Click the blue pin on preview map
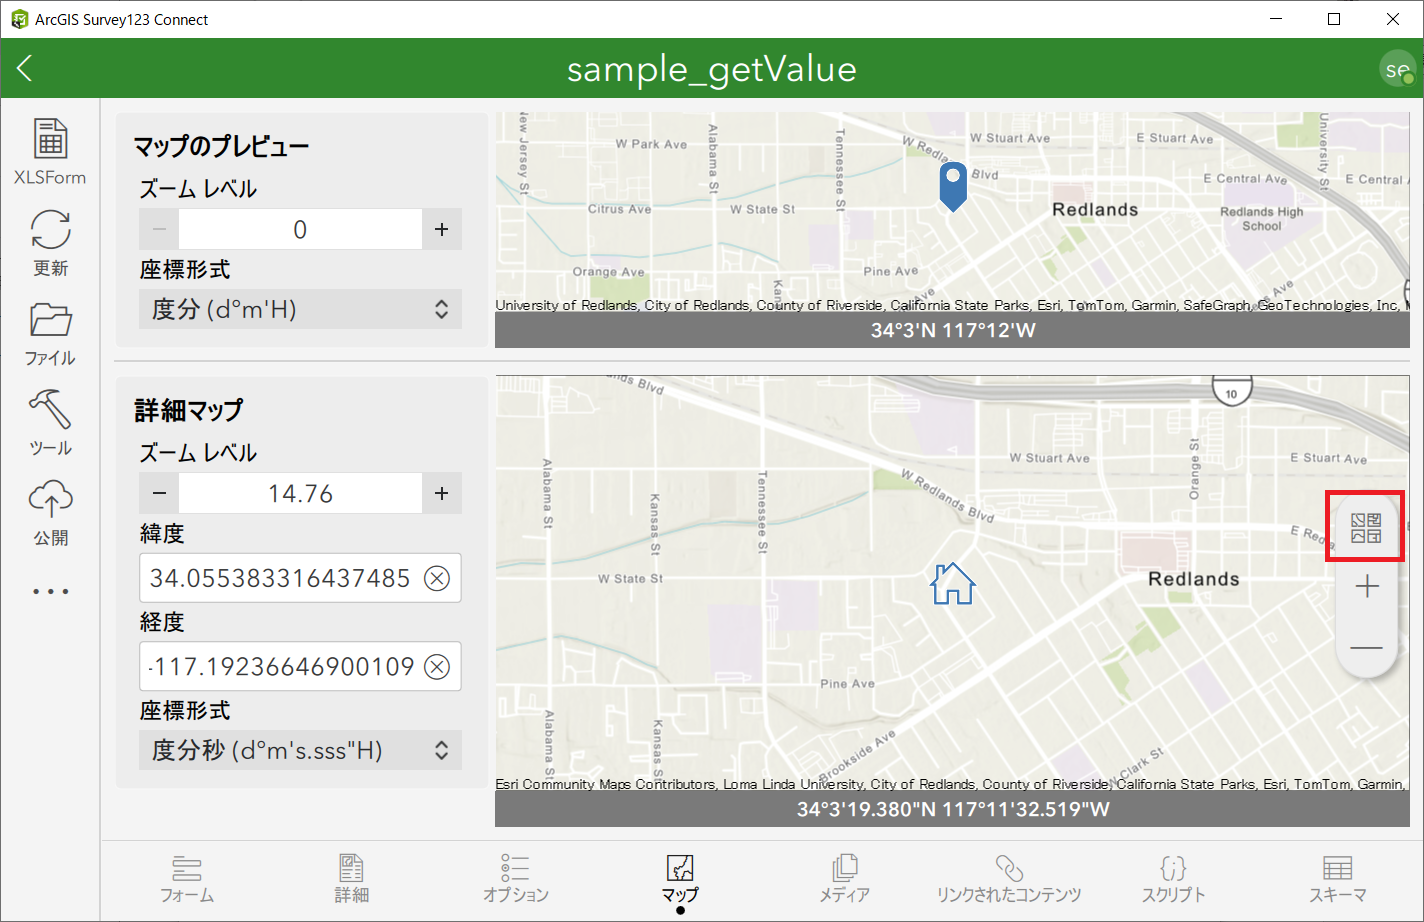1424x922 pixels. point(953,186)
